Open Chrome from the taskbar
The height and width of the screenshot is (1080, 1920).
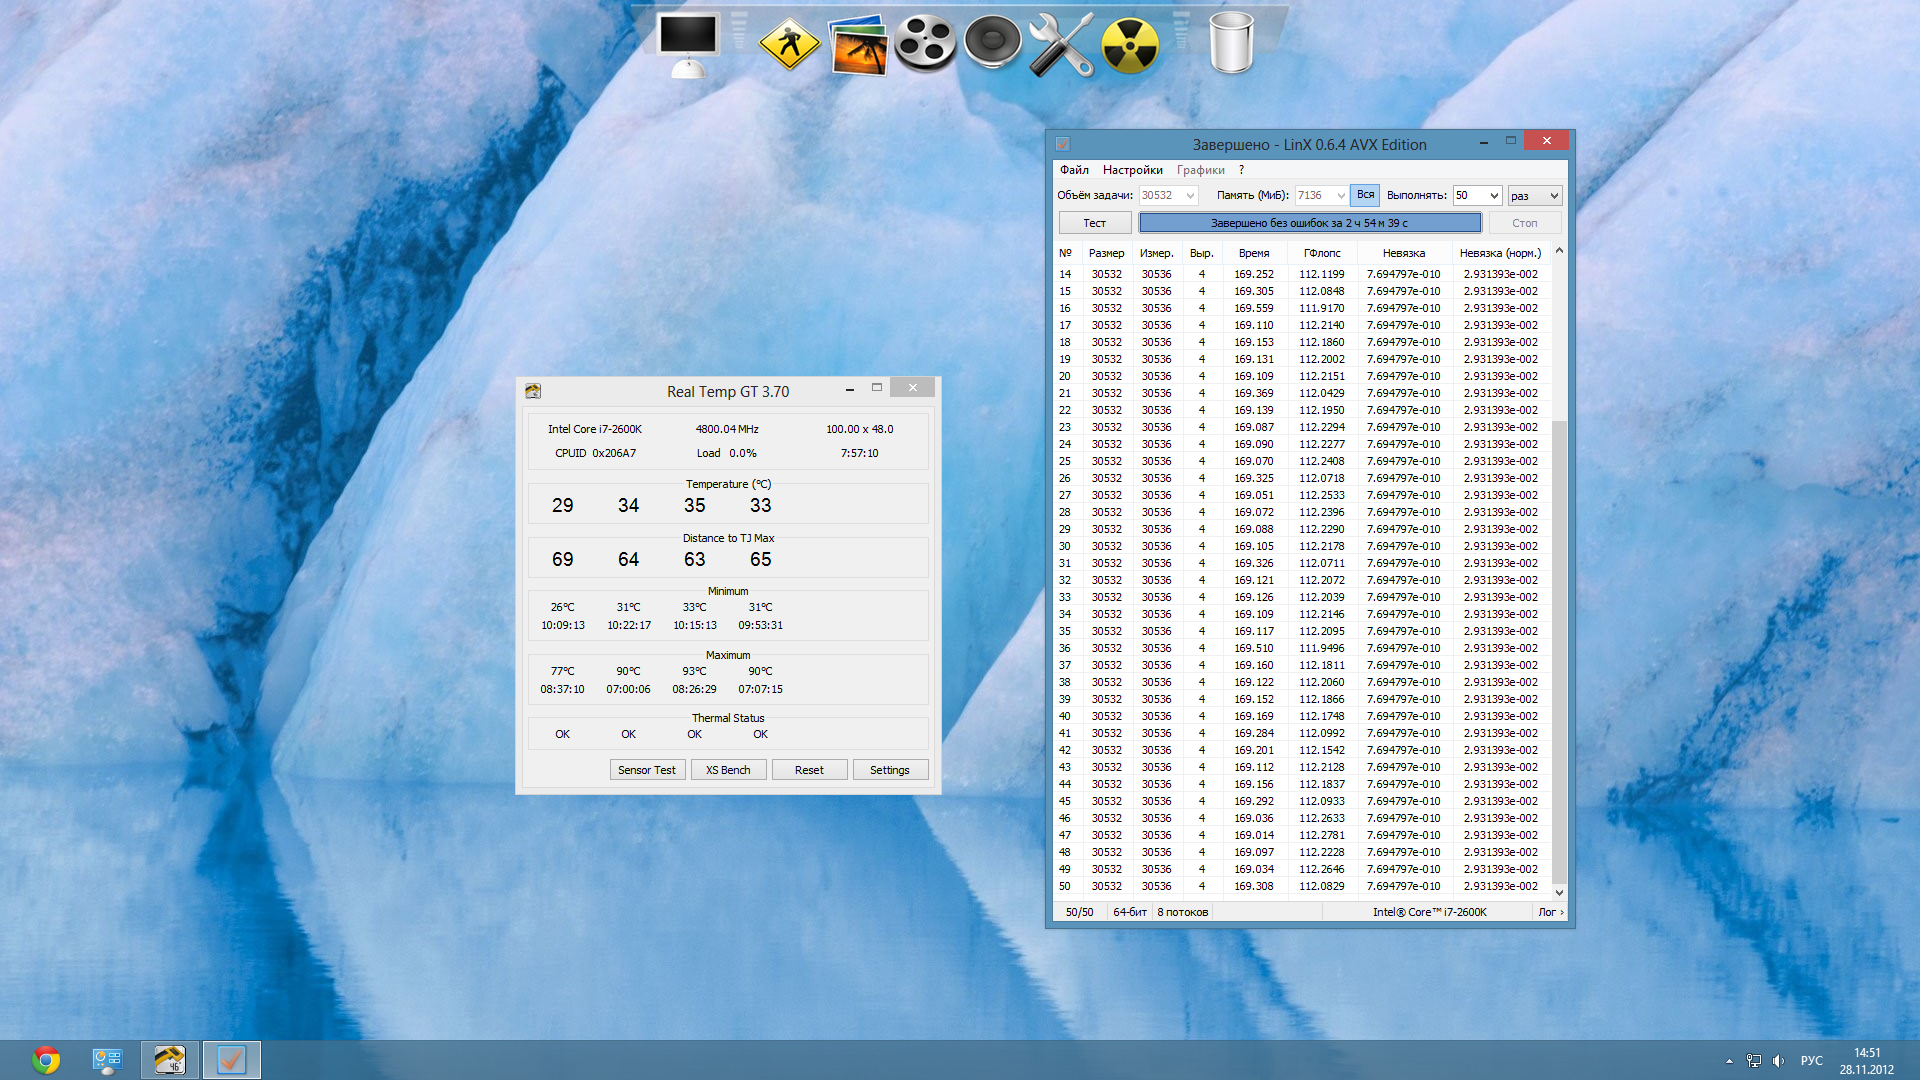click(46, 1060)
